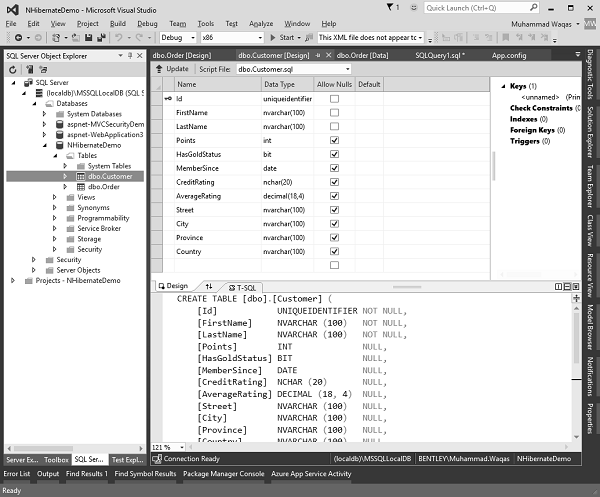Click the Open File toolbar icon
The width and height of the screenshot is (600, 497).
click(76, 37)
